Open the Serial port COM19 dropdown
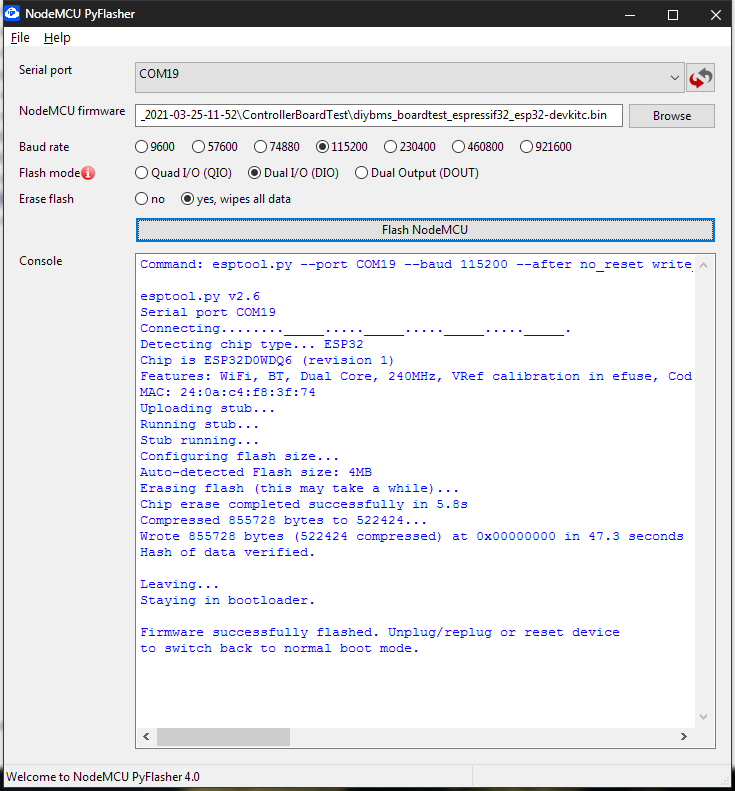The height and width of the screenshot is (791, 735). [x=409, y=78]
